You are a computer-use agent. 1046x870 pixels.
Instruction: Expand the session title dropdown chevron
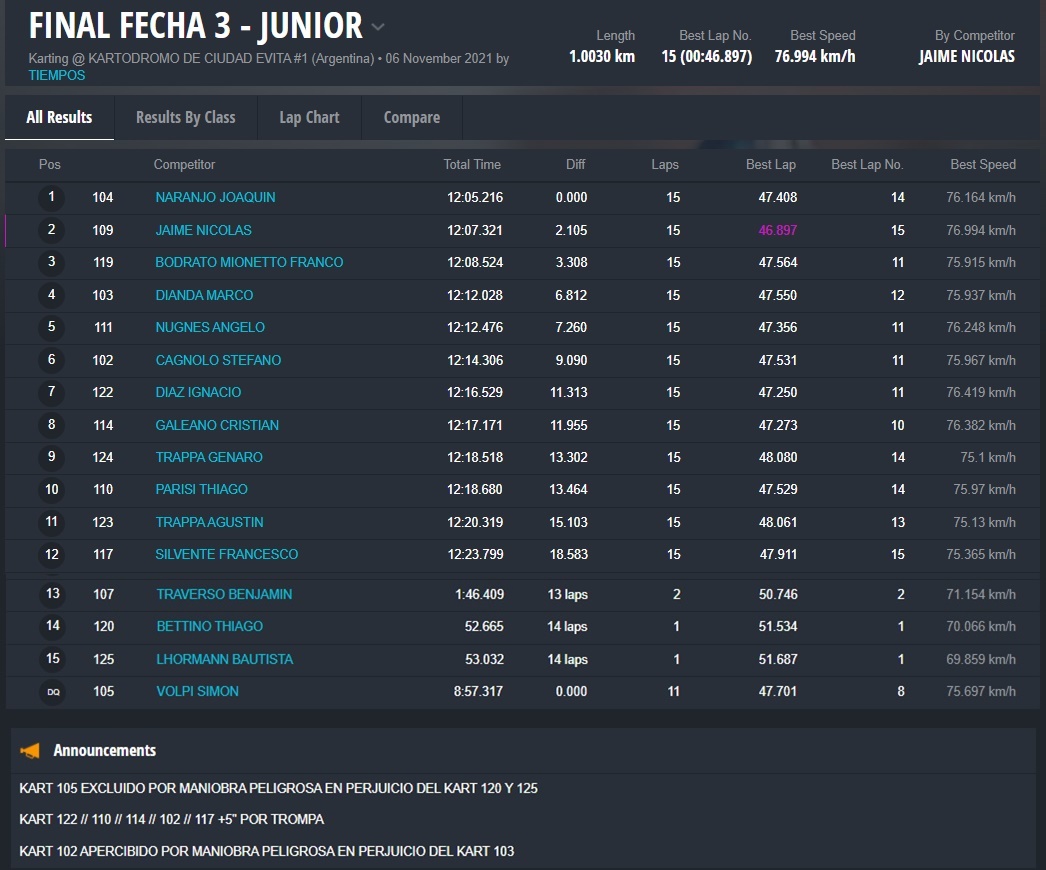377,27
